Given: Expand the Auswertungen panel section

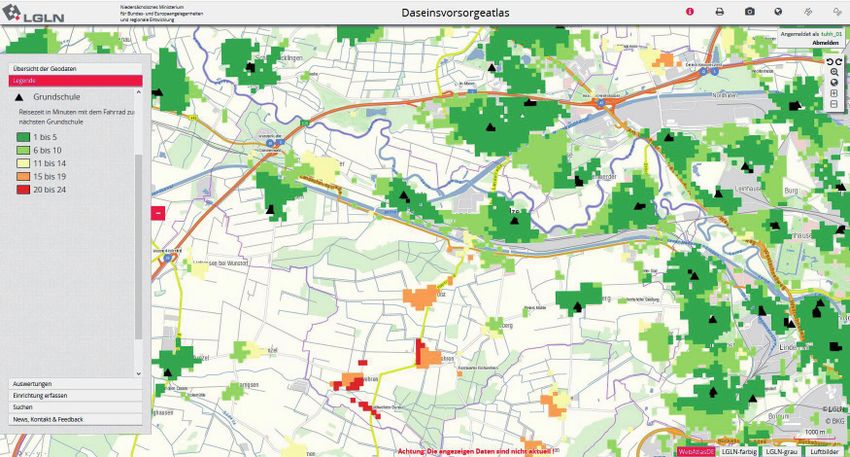Looking at the screenshot, I should coord(76,384).
